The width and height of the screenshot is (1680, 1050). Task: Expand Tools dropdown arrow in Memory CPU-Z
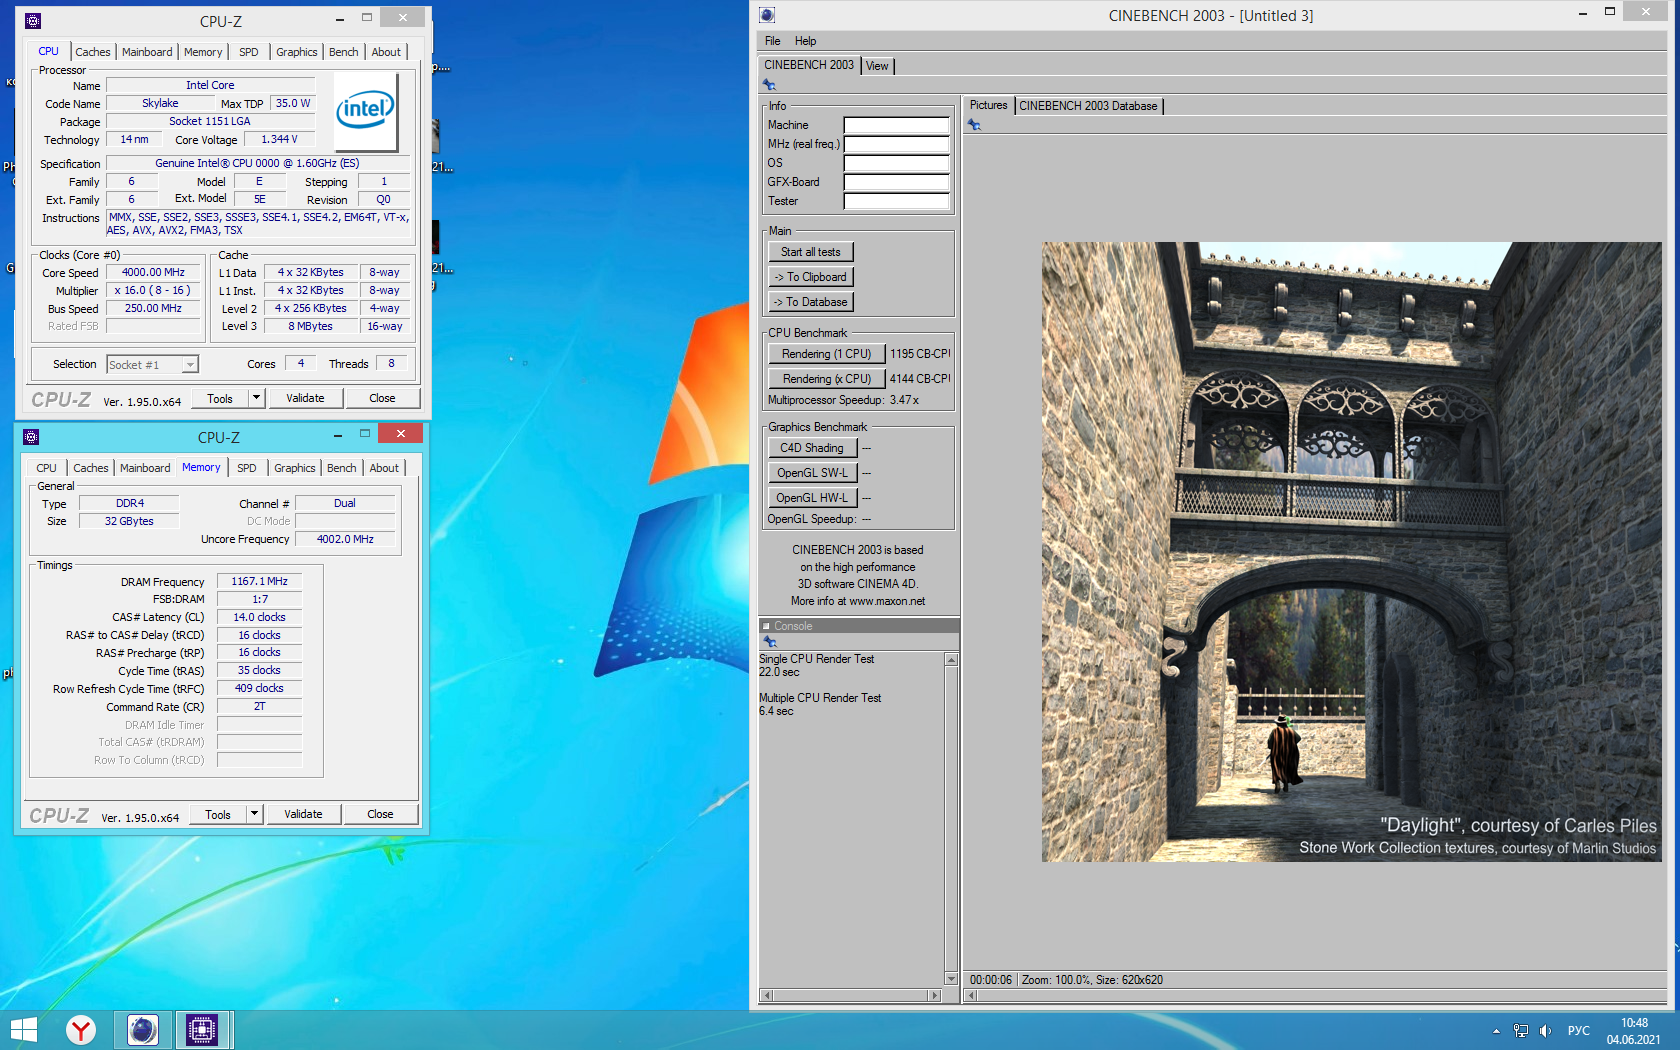click(x=254, y=814)
